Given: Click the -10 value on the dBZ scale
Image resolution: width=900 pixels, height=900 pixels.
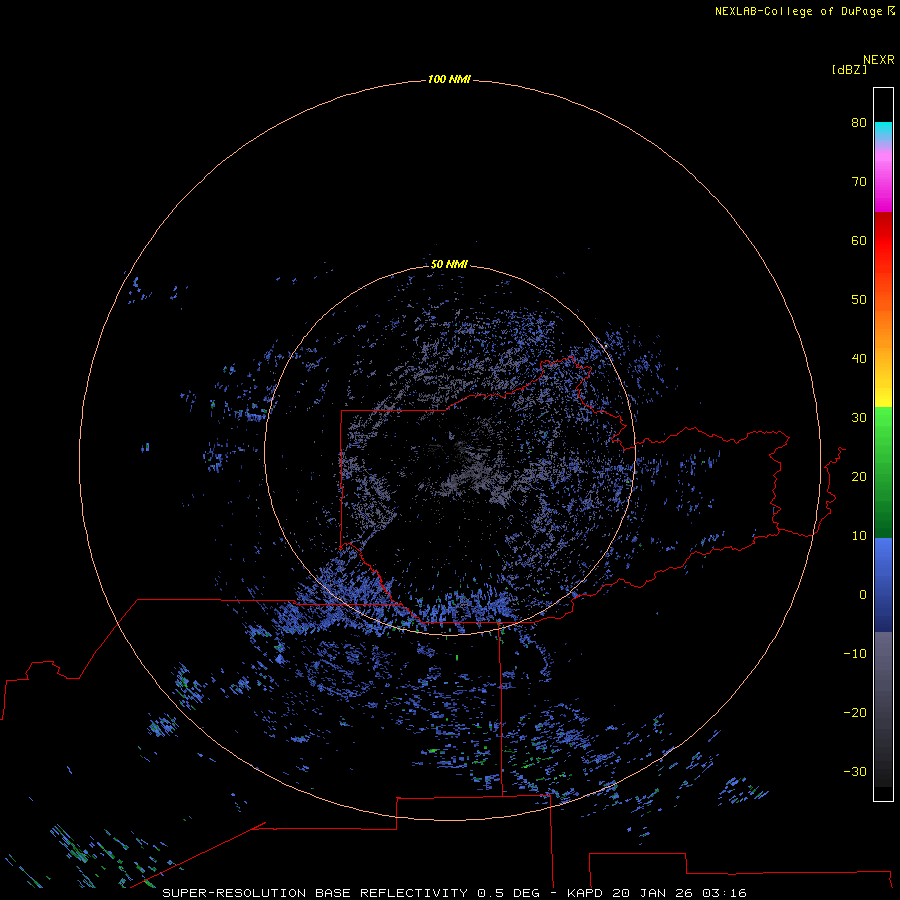Looking at the screenshot, I should pos(855,653).
